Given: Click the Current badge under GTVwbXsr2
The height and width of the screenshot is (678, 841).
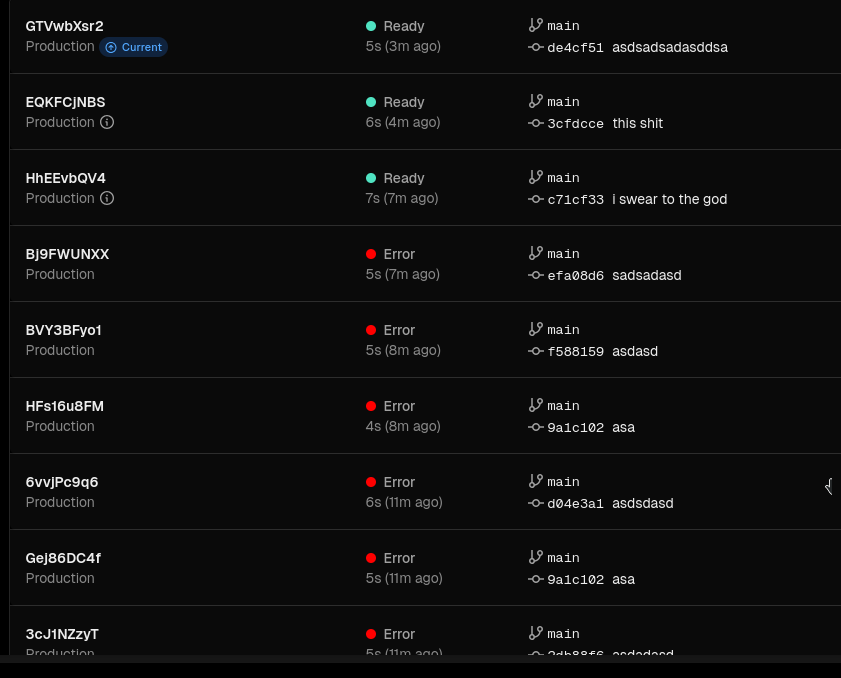Looking at the screenshot, I should click(133, 47).
